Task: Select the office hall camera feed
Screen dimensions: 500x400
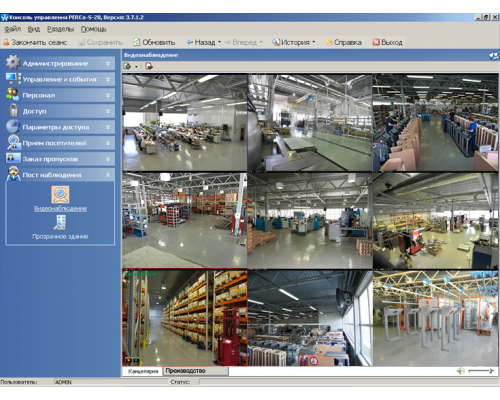Action: pyautogui.click(x=185, y=123)
